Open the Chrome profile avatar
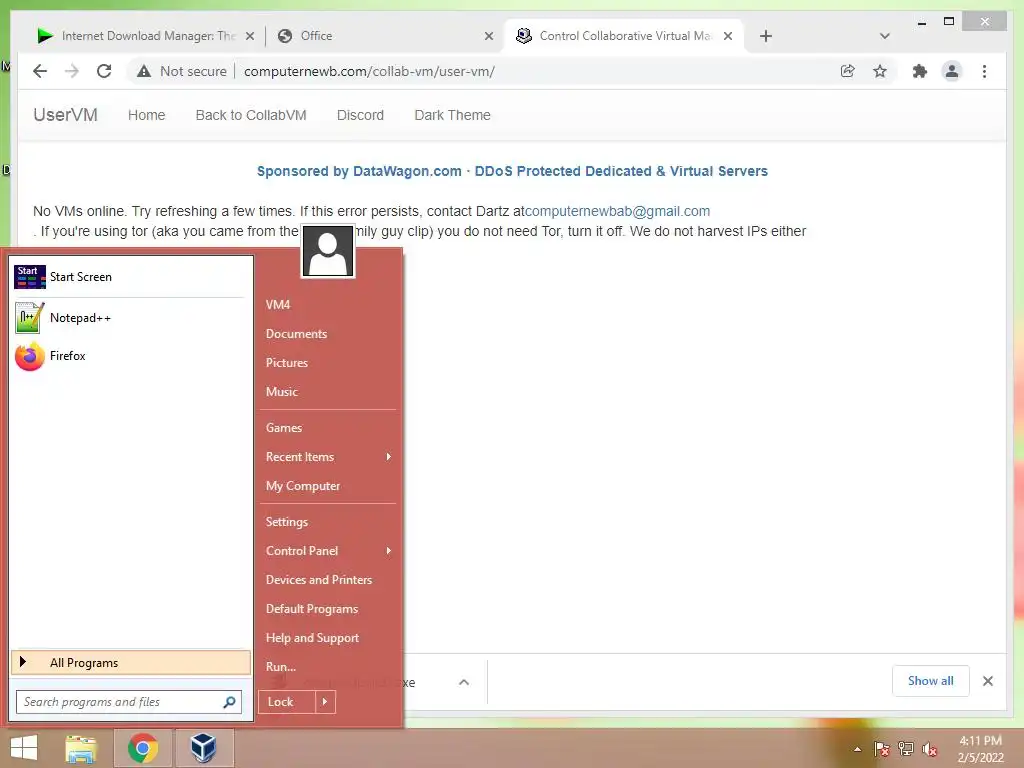 click(952, 71)
